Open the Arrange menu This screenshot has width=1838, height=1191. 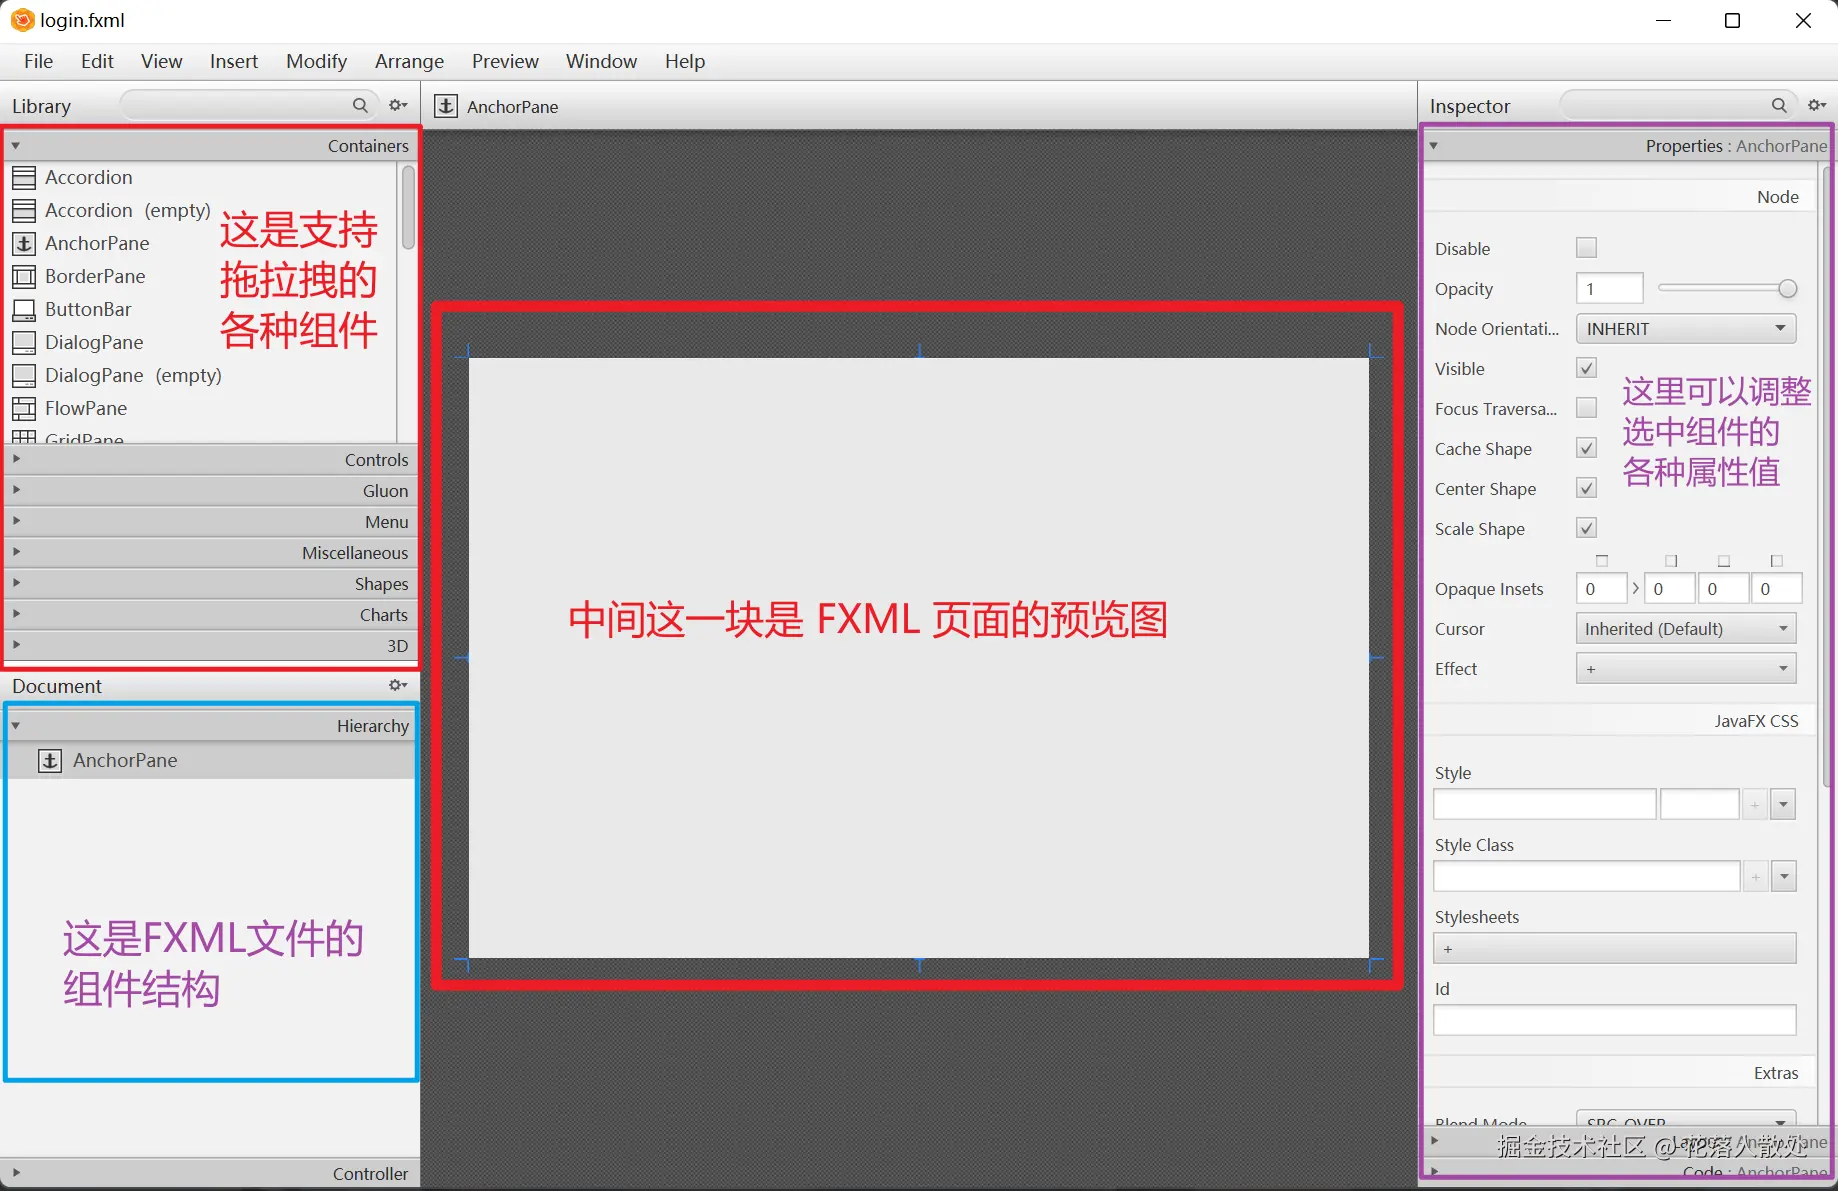click(409, 61)
